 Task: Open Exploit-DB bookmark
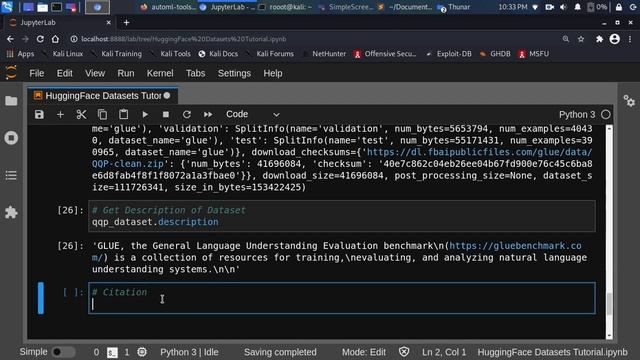pyautogui.click(x=449, y=54)
